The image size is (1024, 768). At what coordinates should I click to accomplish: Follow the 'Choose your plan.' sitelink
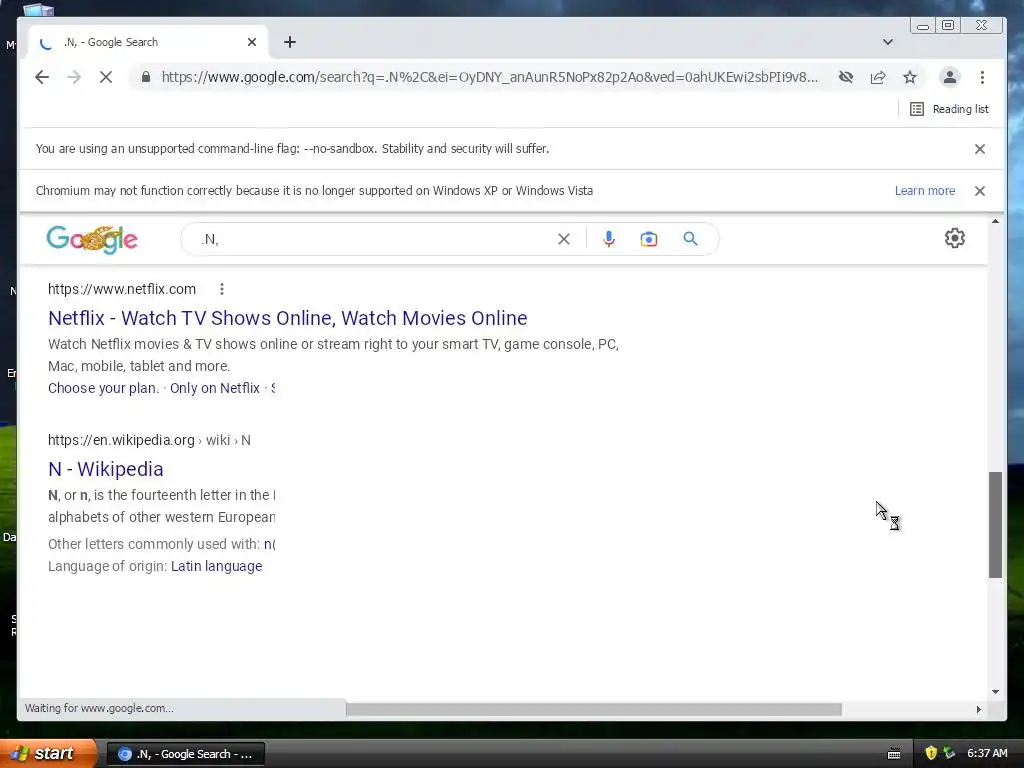pos(103,388)
